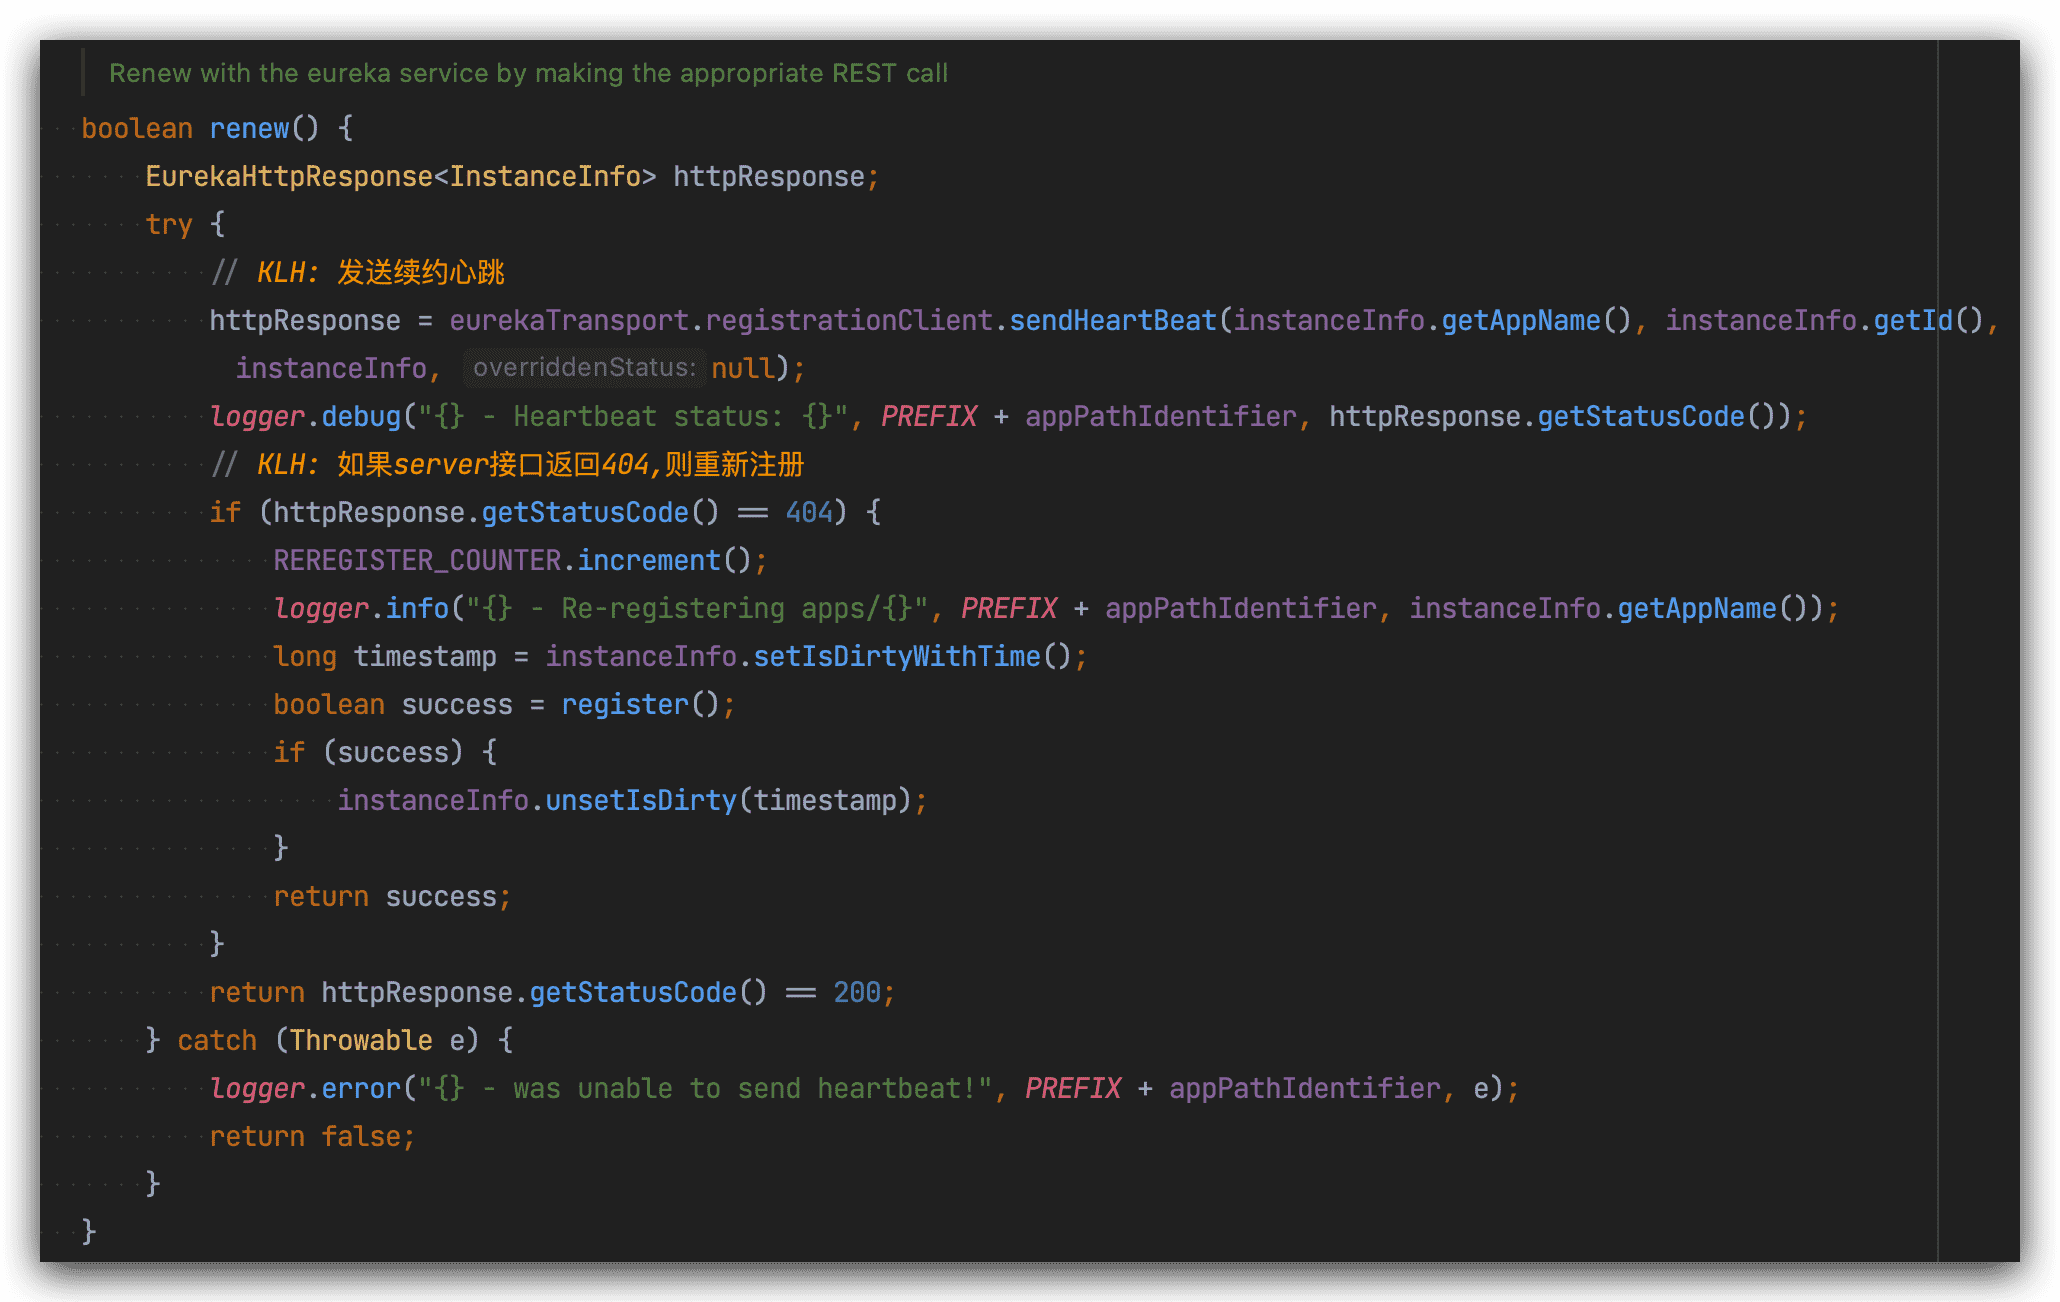Click the try keyword

169,224
